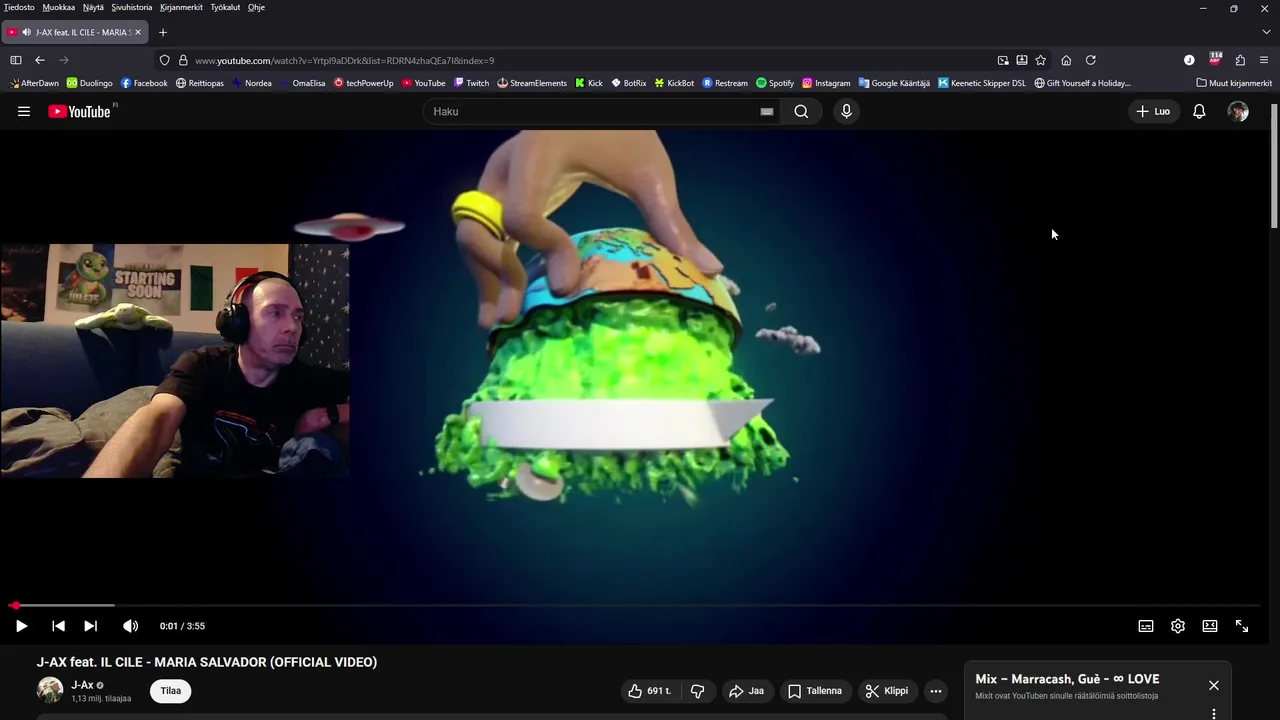Close the J-AX feat. IL CILE tab

coord(138,32)
